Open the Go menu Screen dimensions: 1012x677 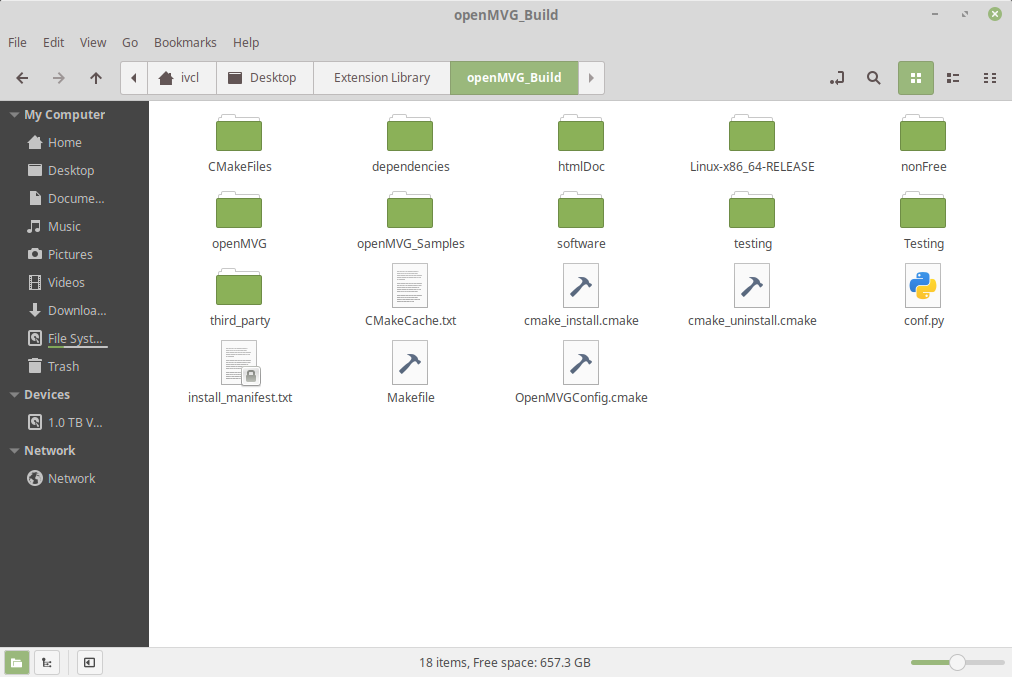point(129,42)
